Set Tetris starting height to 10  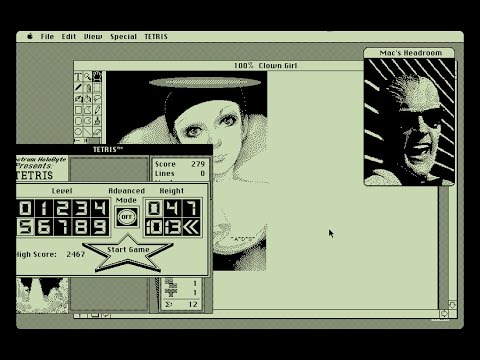tap(154, 227)
